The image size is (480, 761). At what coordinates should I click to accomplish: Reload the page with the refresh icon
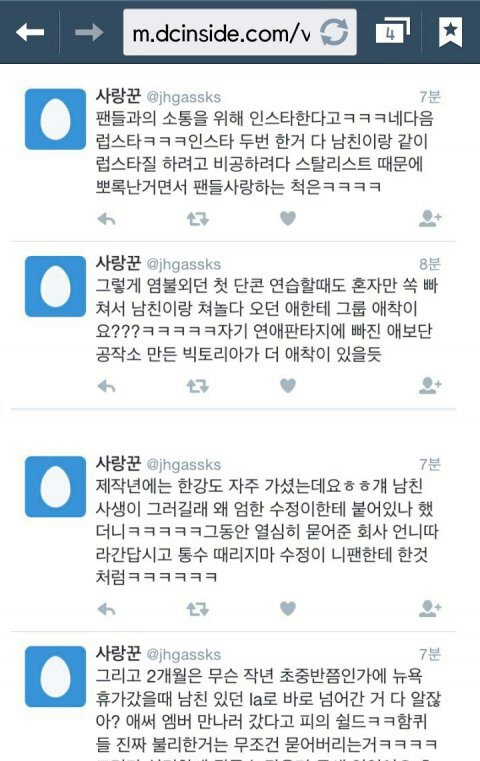pyautogui.click(x=334, y=33)
